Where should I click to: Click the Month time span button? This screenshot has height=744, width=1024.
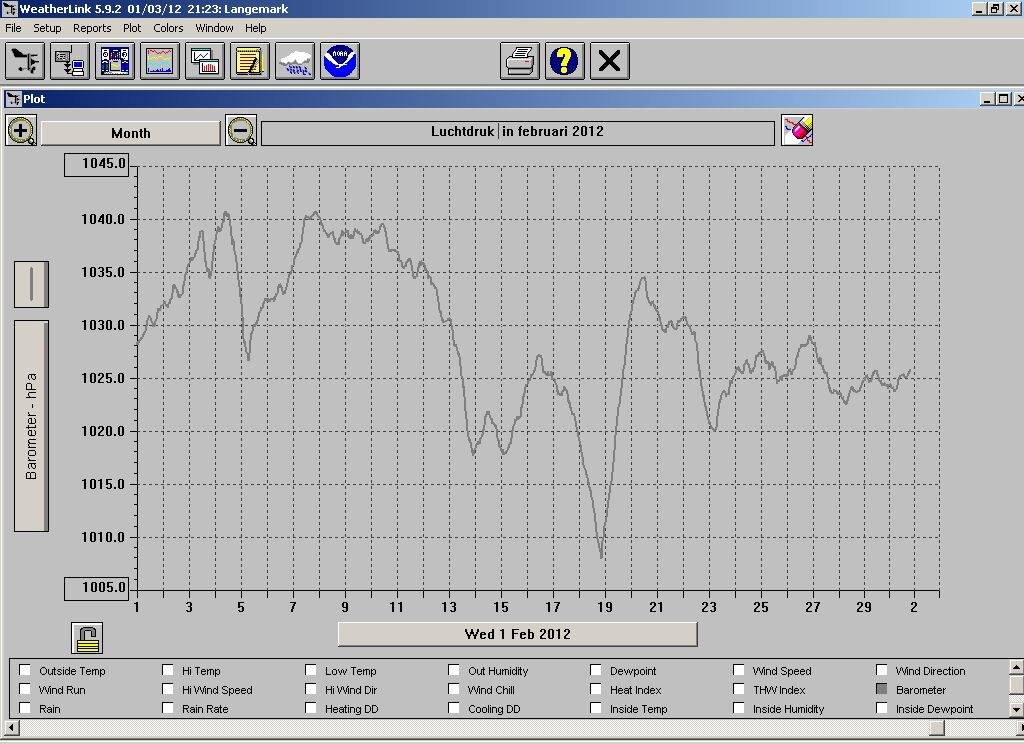[130, 133]
